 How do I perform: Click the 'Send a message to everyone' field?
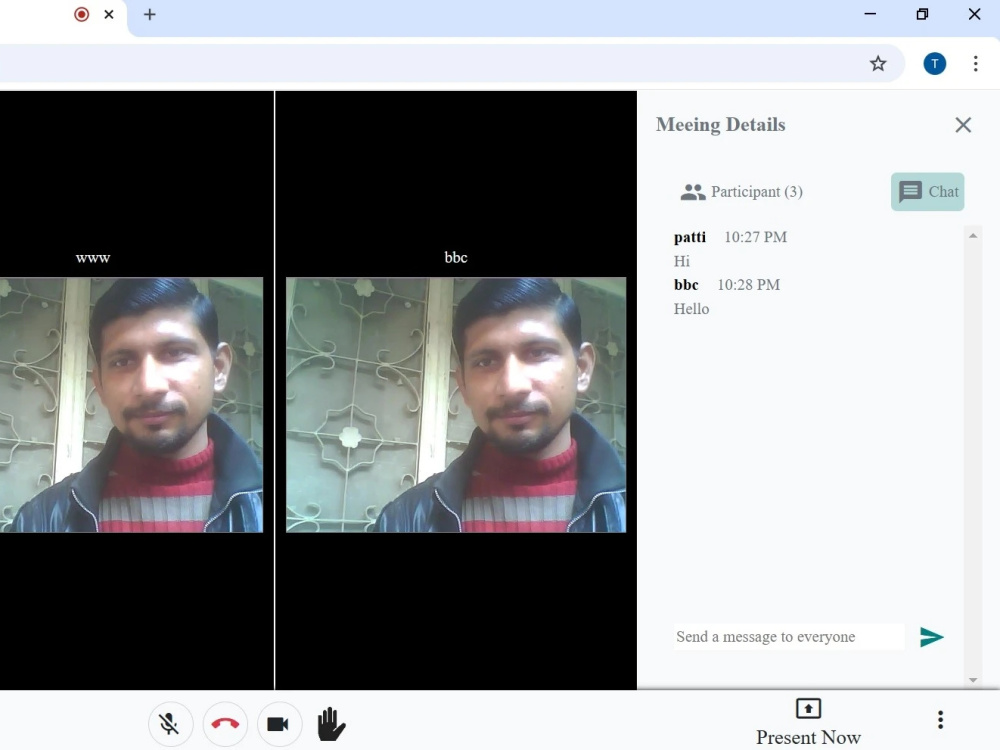pos(789,636)
